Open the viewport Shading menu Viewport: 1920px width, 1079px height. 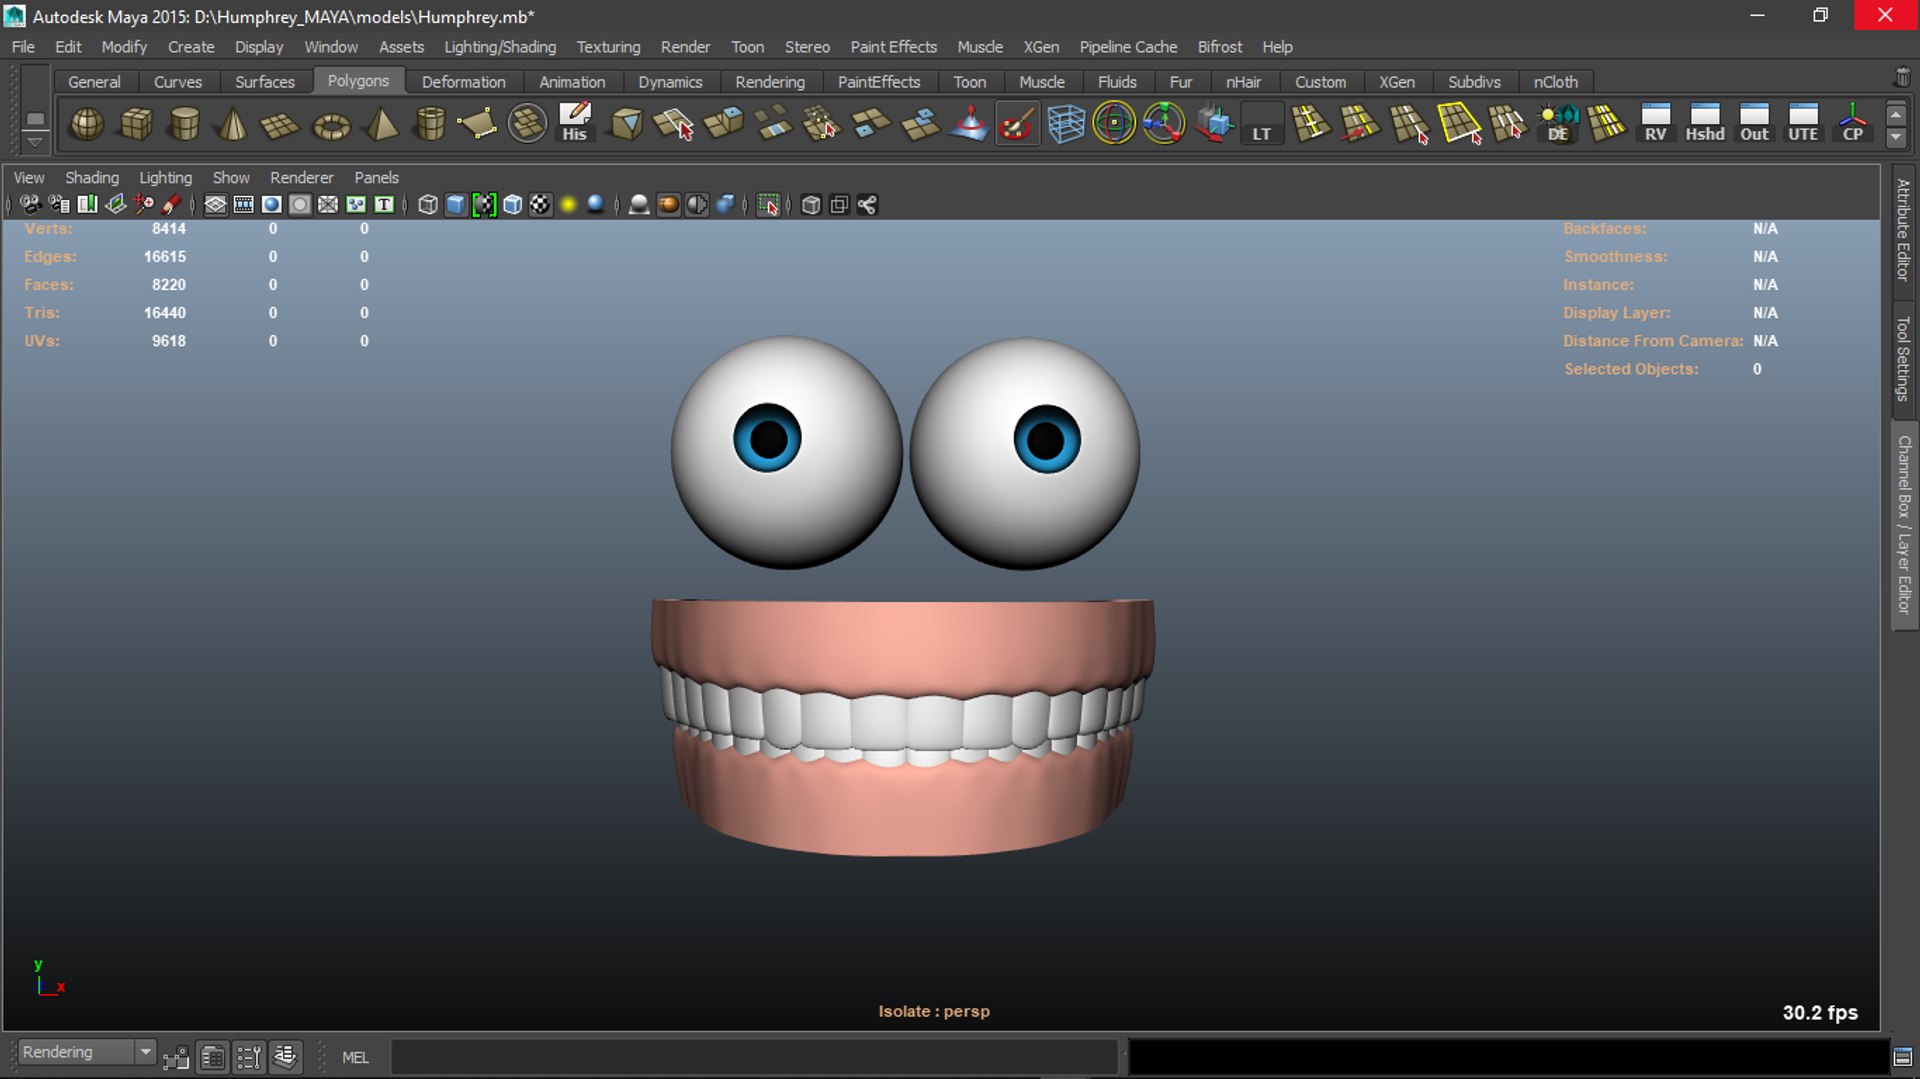click(x=92, y=177)
